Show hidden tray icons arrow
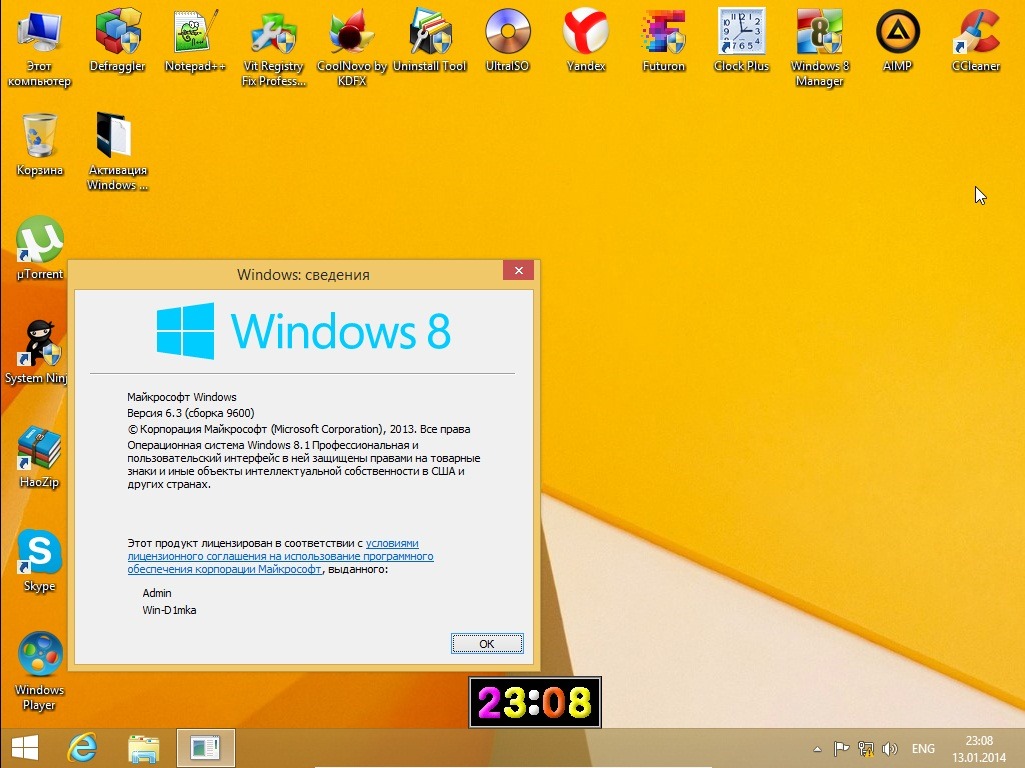1025x768 pixels. point(817,749)
